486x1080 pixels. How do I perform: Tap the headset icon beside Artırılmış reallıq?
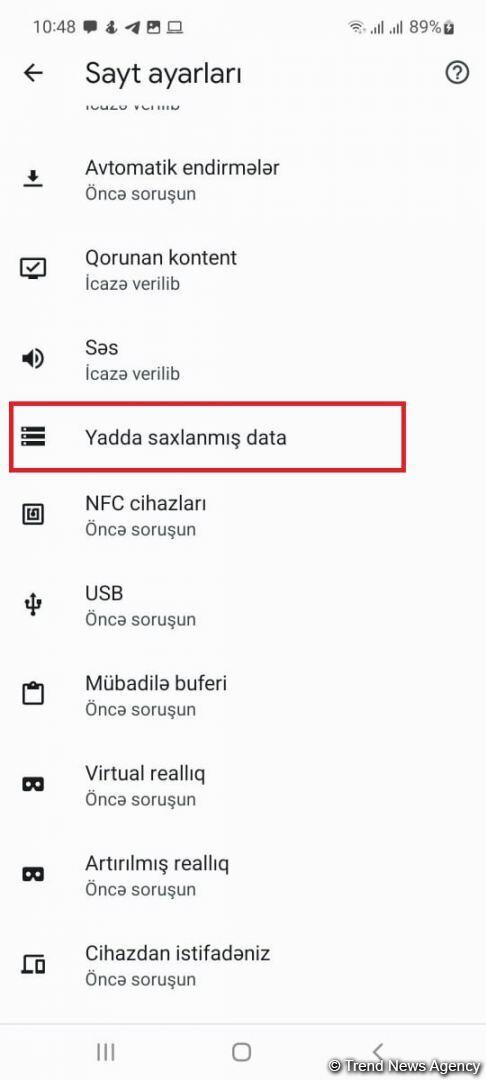[33, 874]
